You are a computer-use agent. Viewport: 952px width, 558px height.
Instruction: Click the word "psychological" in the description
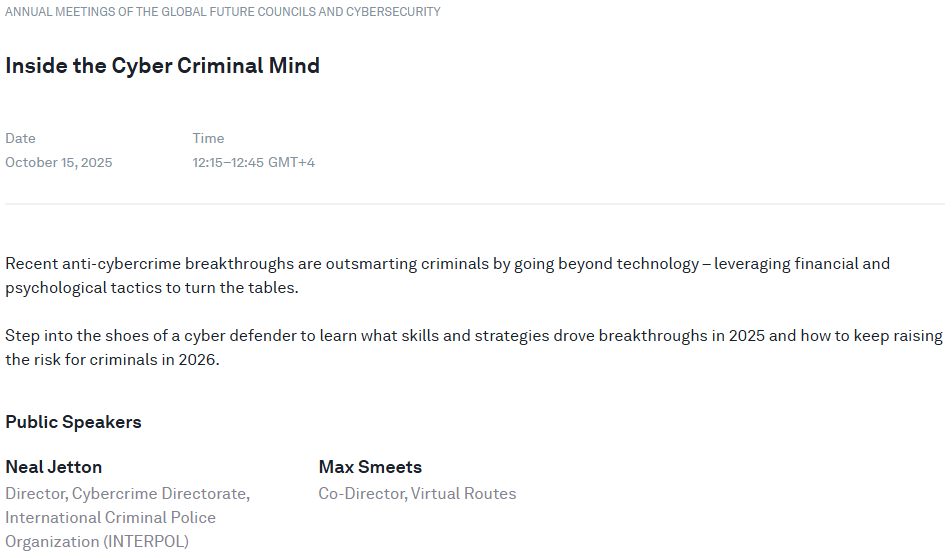53,288
